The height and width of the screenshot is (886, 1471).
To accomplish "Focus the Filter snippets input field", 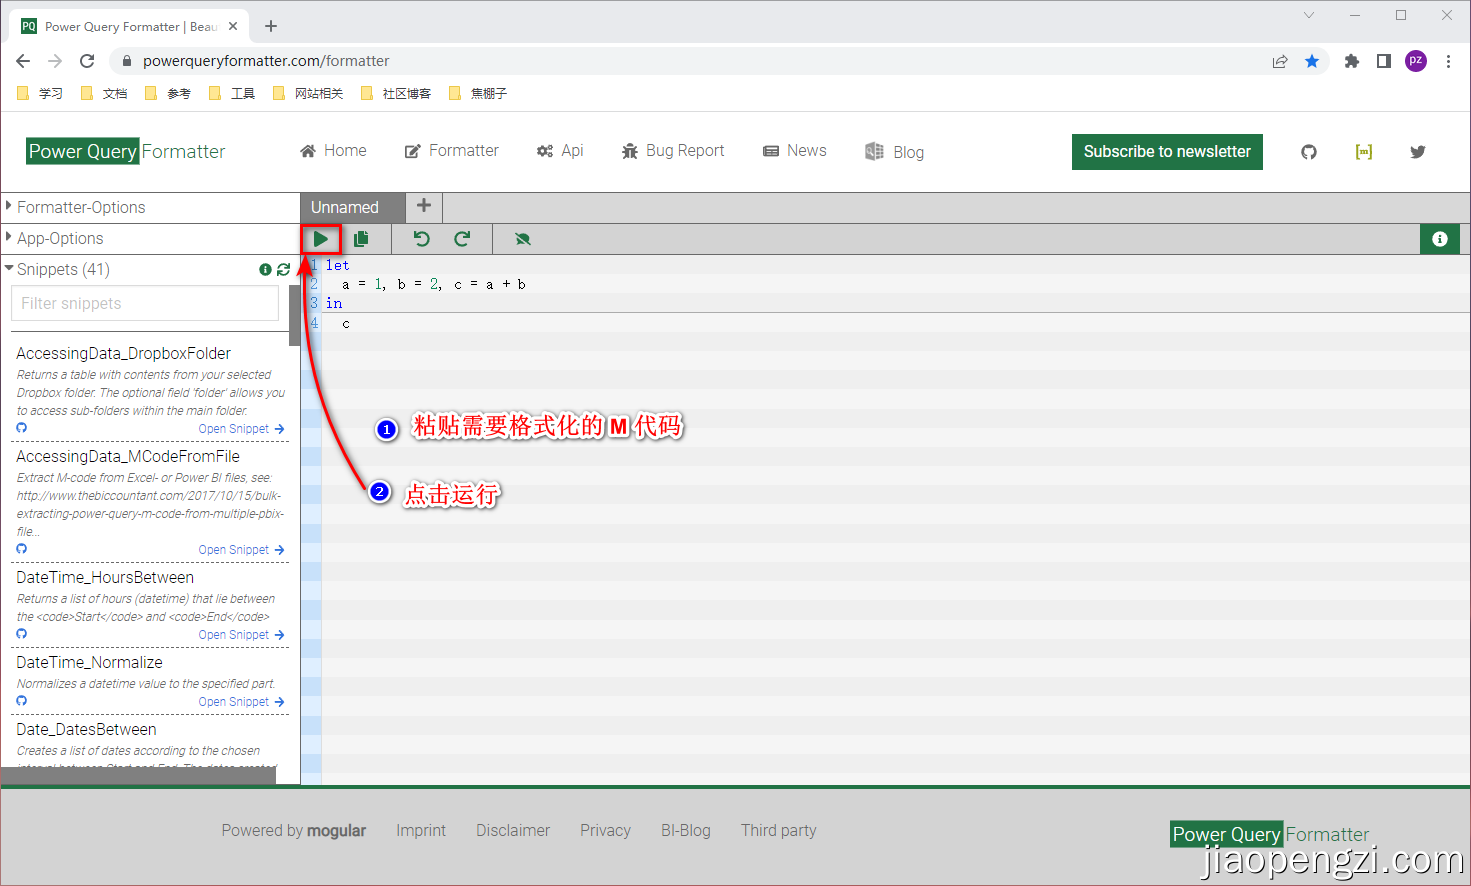I will coord(145,303).
